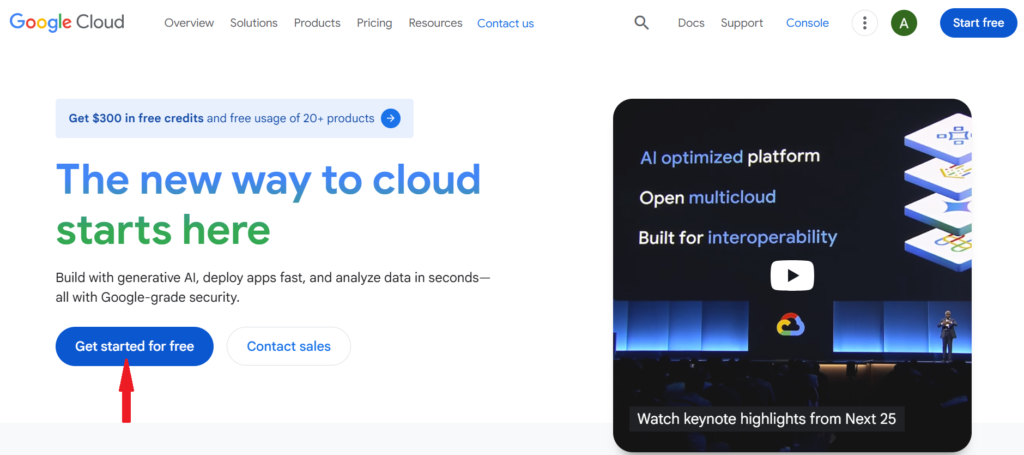
Task: Play the keynote video
Action: pos(792,275)
